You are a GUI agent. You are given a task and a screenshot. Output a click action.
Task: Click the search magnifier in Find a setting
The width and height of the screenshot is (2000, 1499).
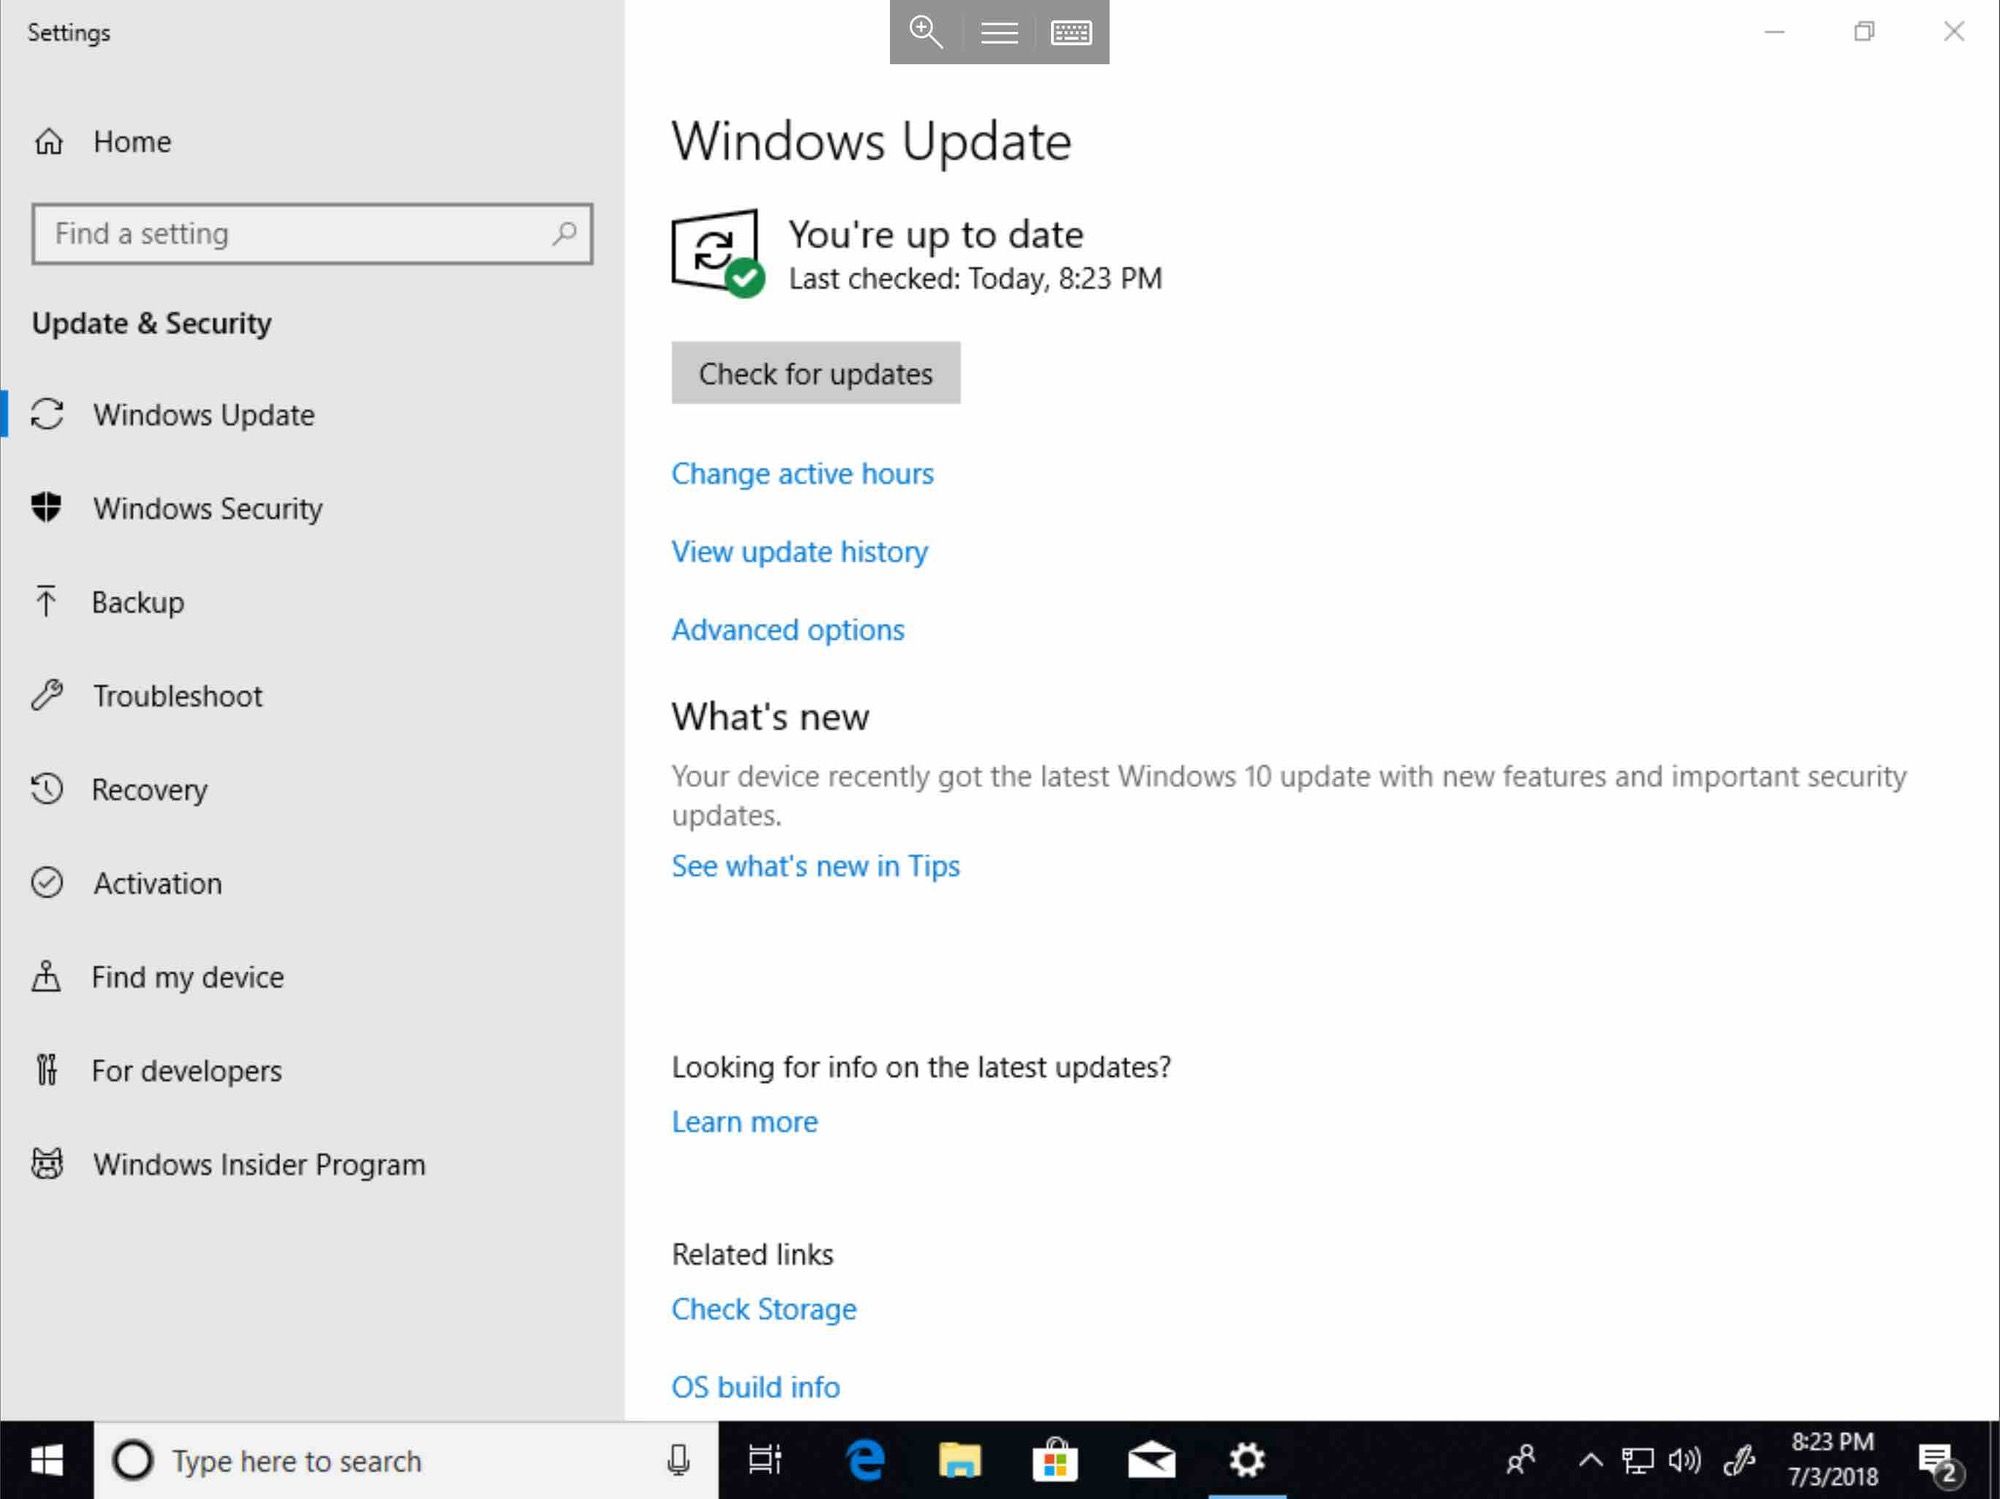[564, 234]
